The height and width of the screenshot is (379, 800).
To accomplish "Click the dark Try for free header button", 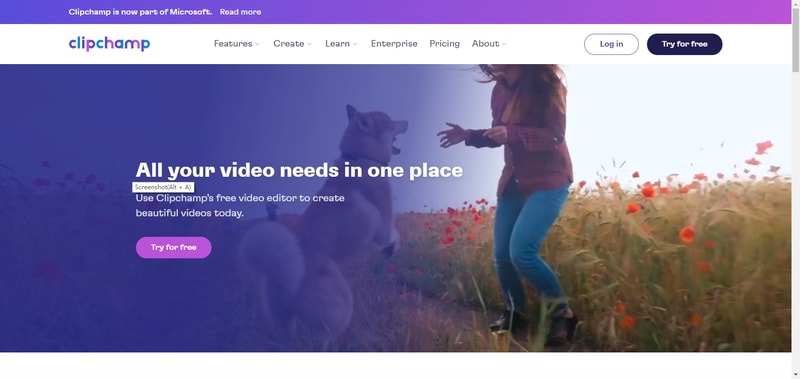I will pos(685,44).
